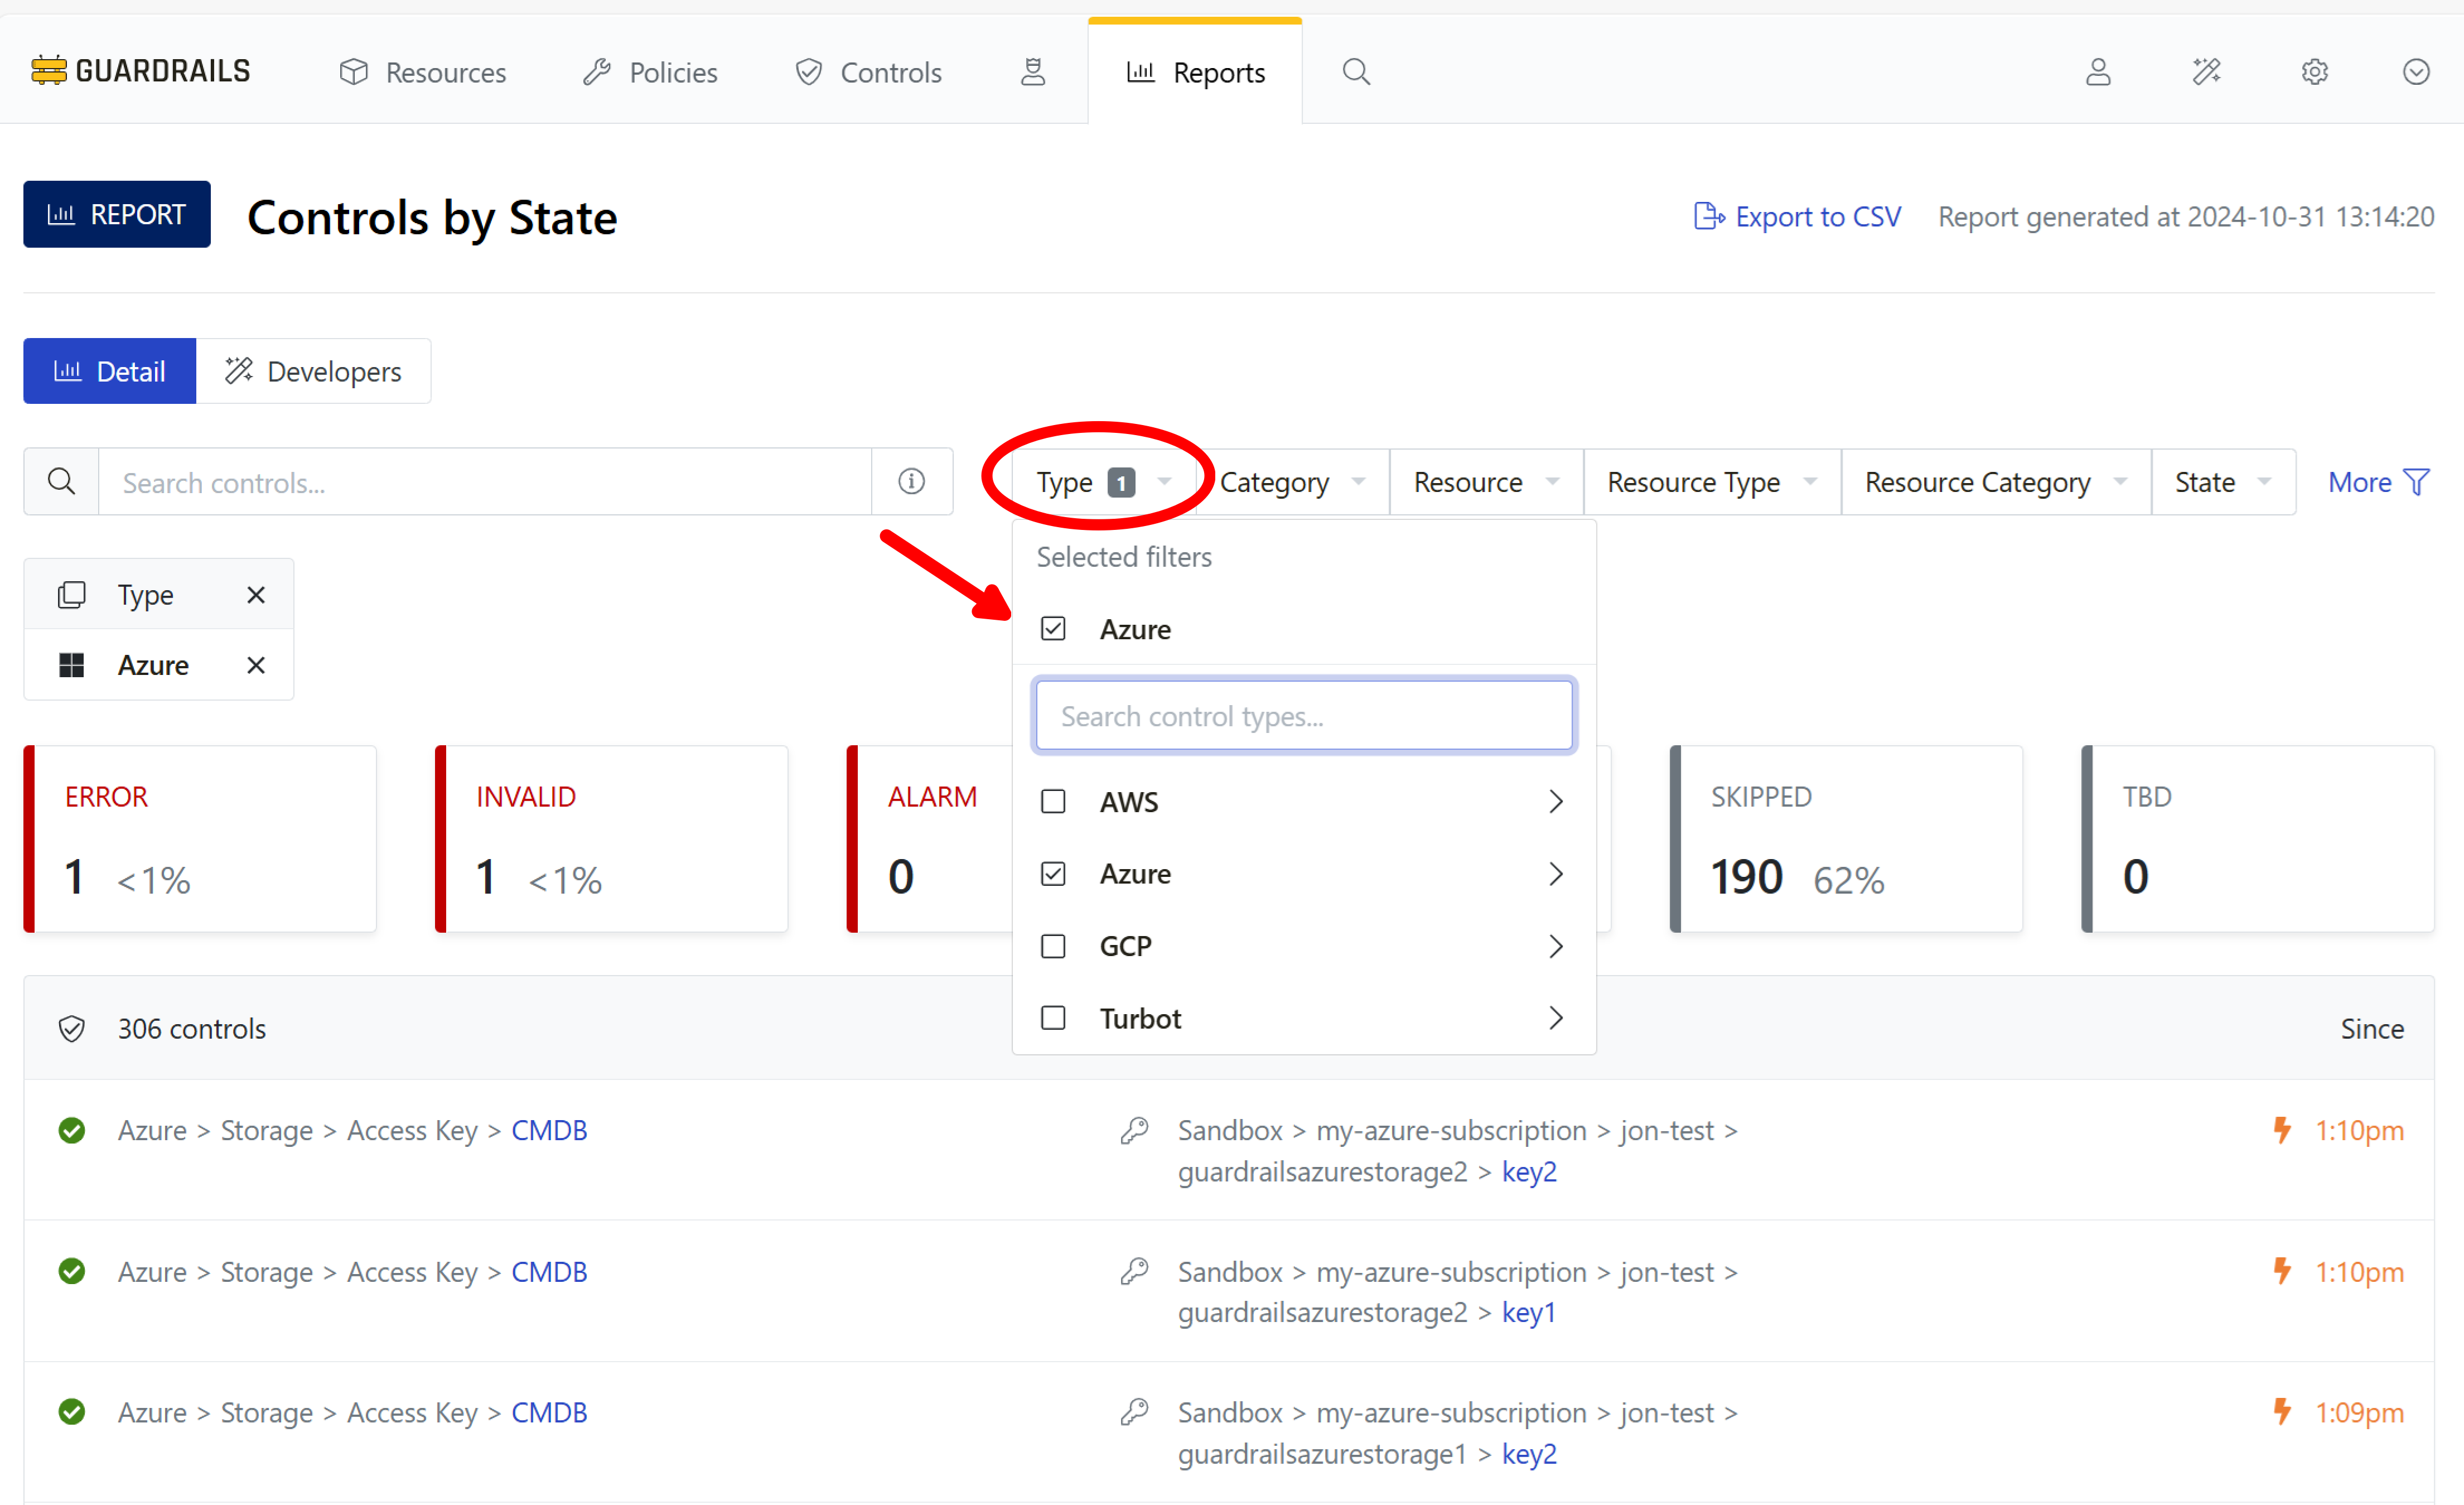The width and height of the screenshot is (2464, 1505).
Task: Open the settings gear icon in header
Action: 2313,72
